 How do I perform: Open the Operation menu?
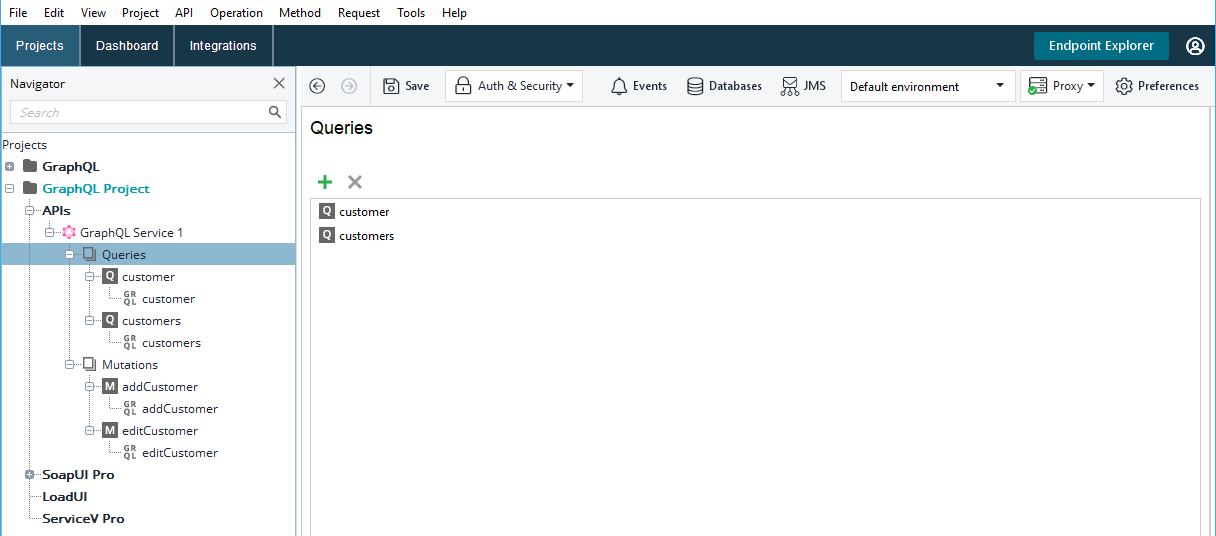pos(236,13)
